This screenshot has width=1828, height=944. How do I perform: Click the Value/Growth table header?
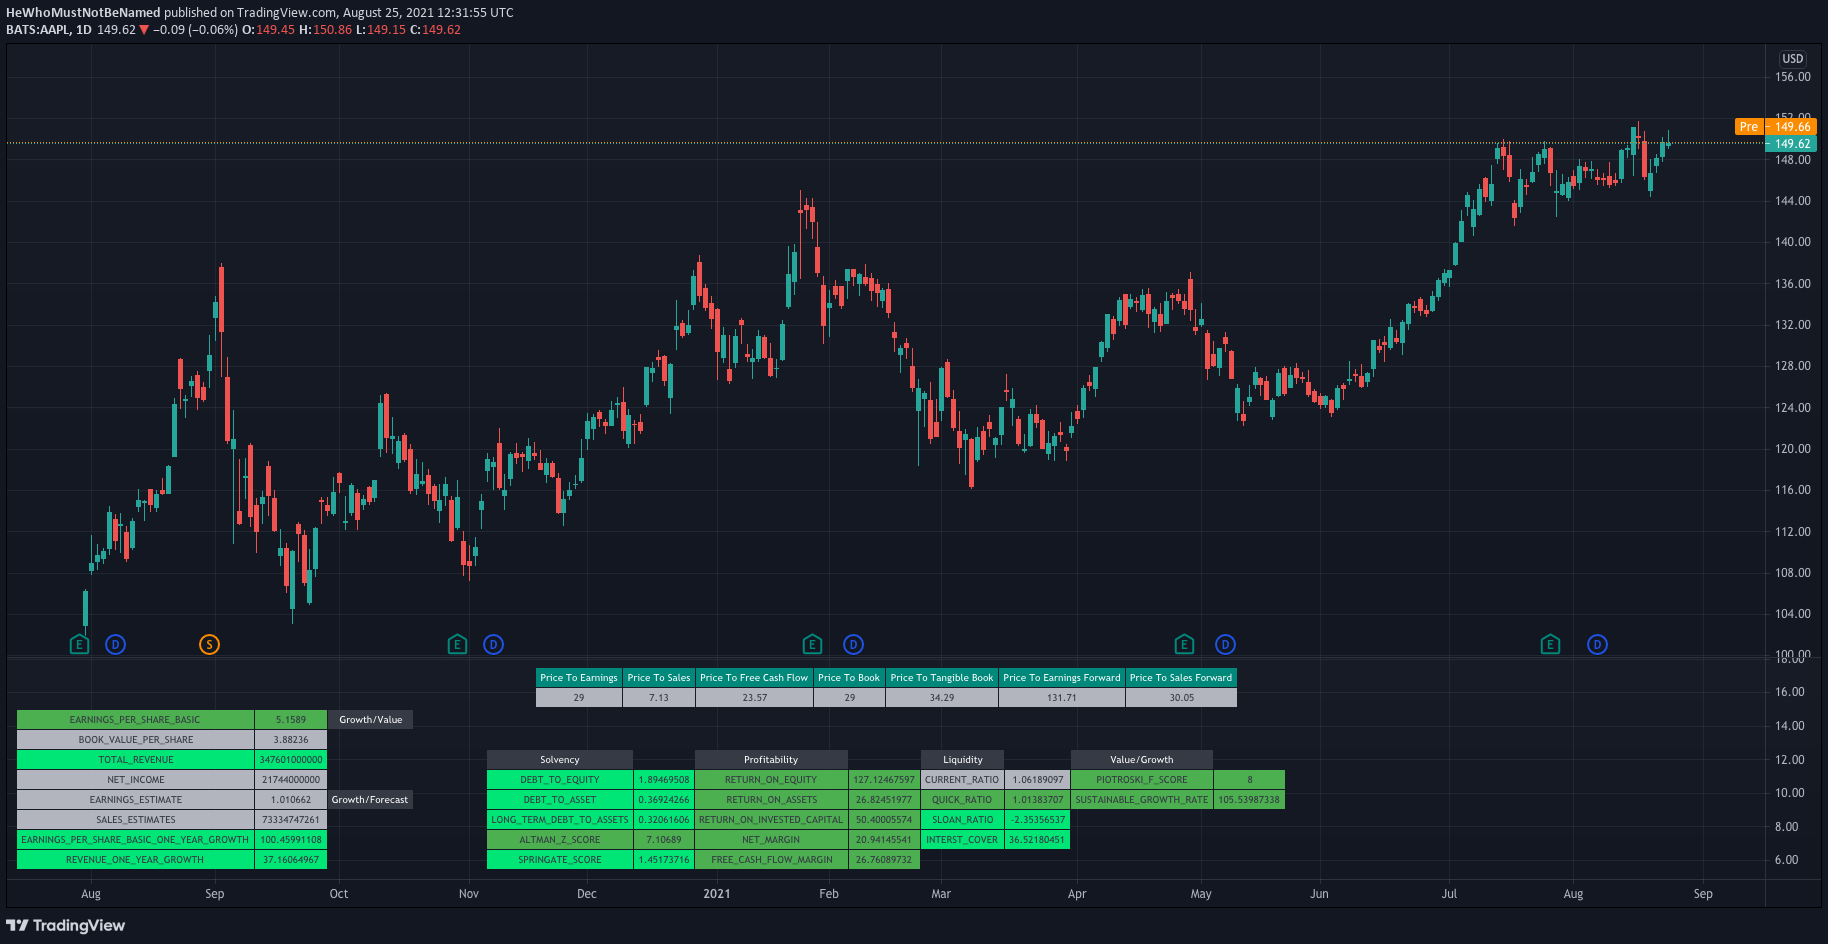(x=1142, y=760)
